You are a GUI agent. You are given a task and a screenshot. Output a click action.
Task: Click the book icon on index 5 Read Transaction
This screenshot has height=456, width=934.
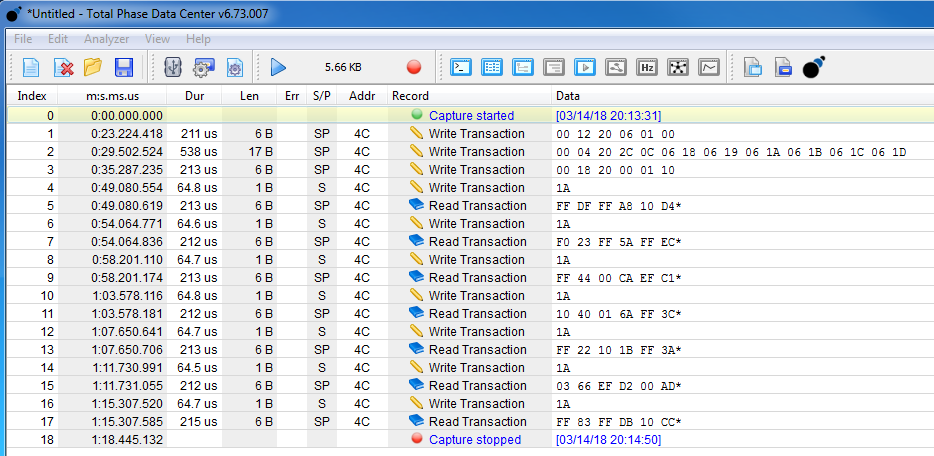tap(416, 205)
